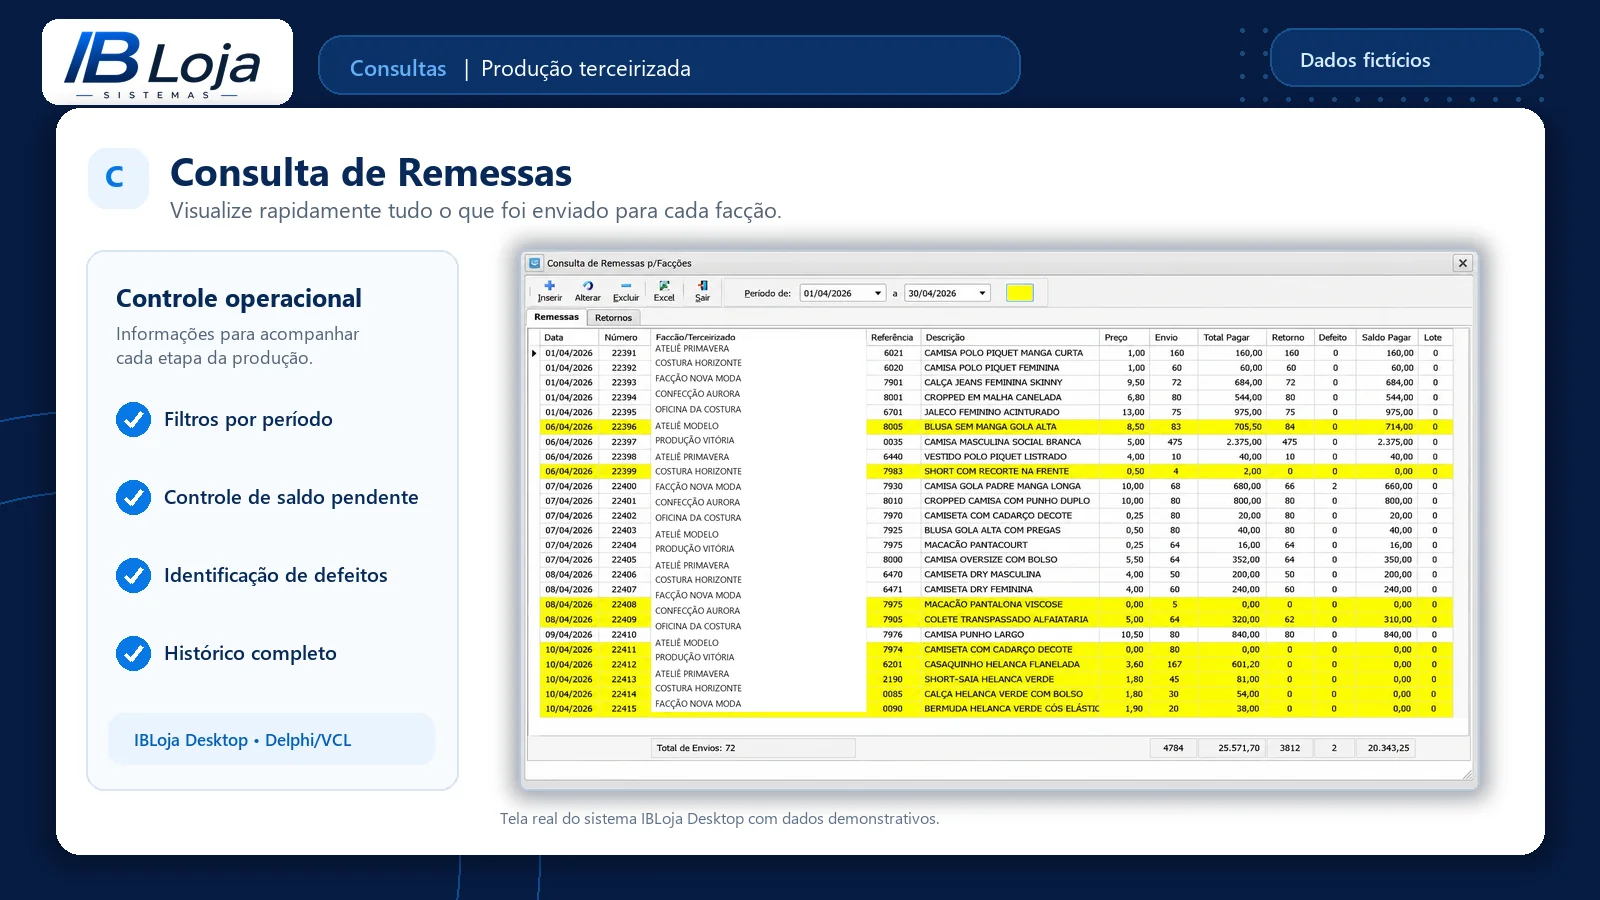Click the Saldo Pagar column header
Viewport: 1600px width, 900px height.
[x=1386, y=337]
